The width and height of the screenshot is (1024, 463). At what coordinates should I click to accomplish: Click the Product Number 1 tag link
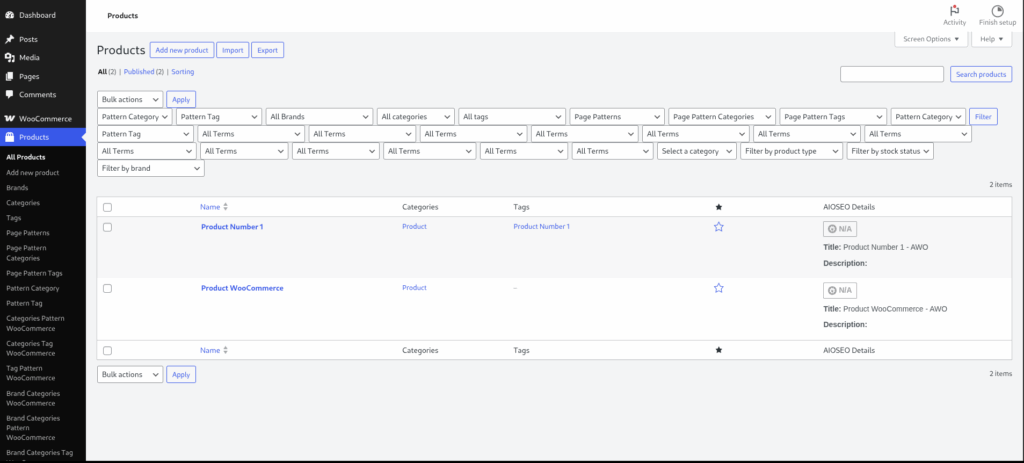tap(541, 227)
